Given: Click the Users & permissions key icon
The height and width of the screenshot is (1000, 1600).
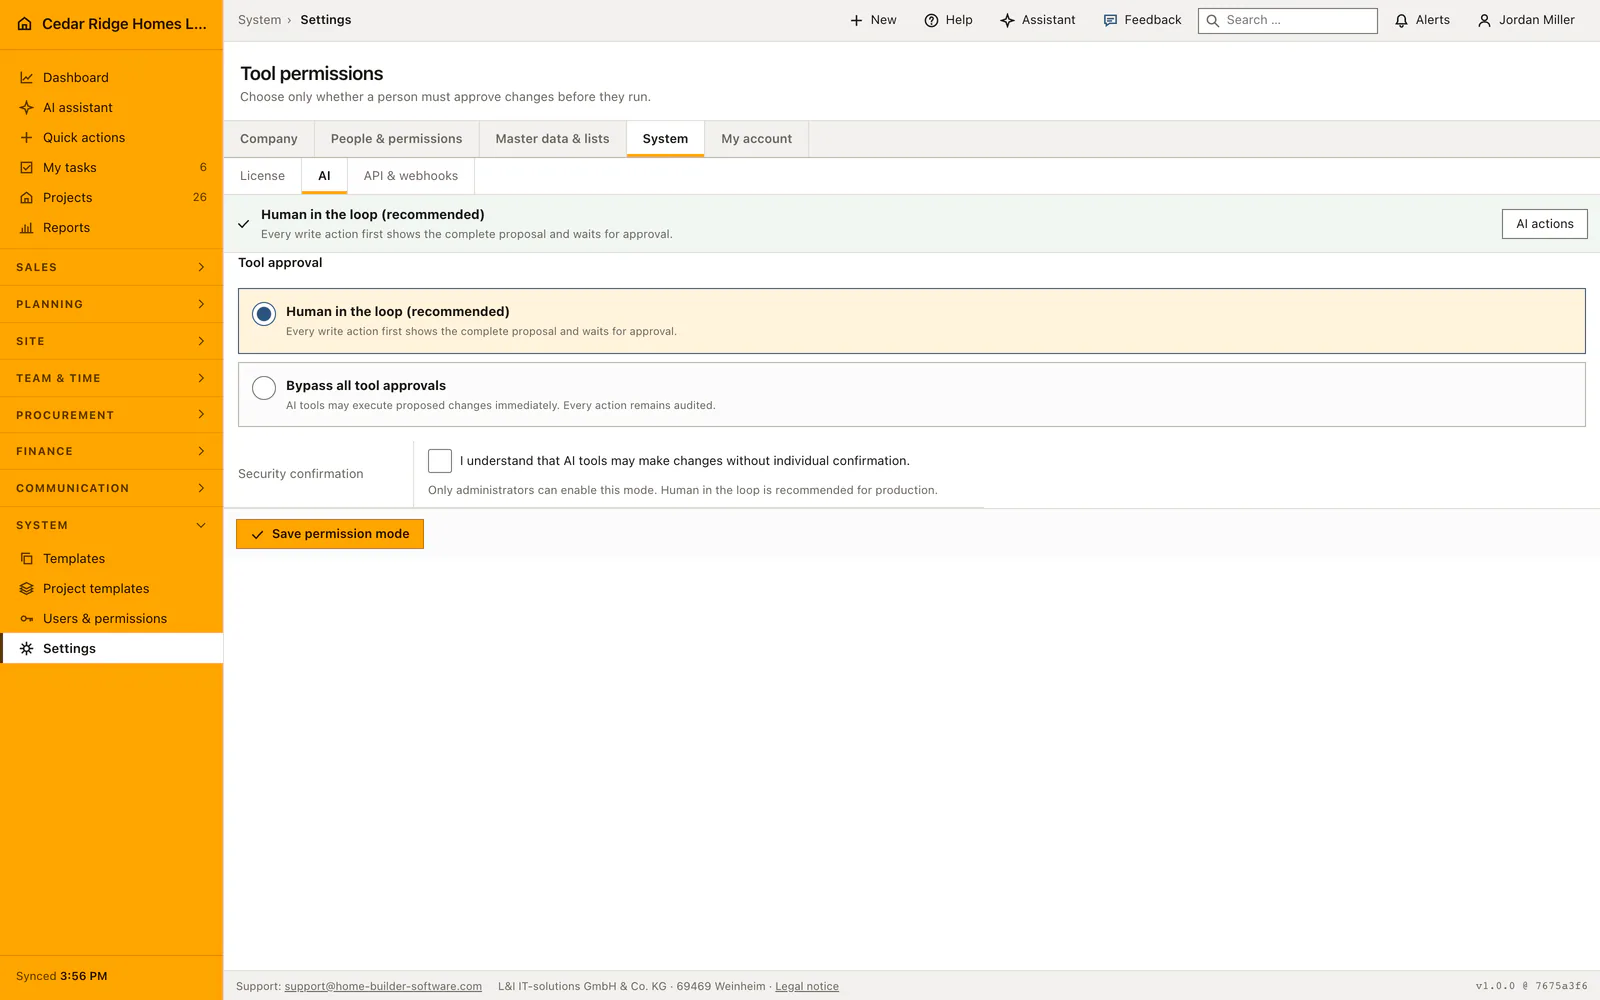Looking at the screenshot, I should [x=27, y=619].
